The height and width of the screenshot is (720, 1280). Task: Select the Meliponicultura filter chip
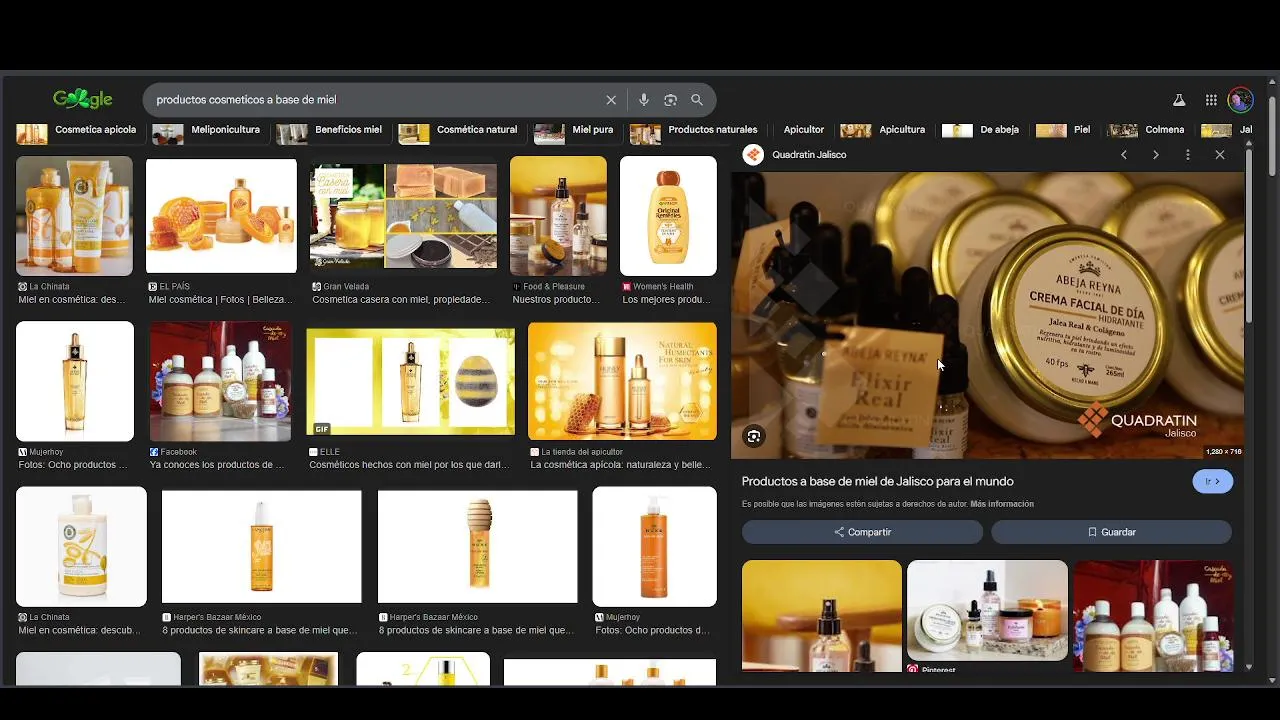click(x=207, y=130)
